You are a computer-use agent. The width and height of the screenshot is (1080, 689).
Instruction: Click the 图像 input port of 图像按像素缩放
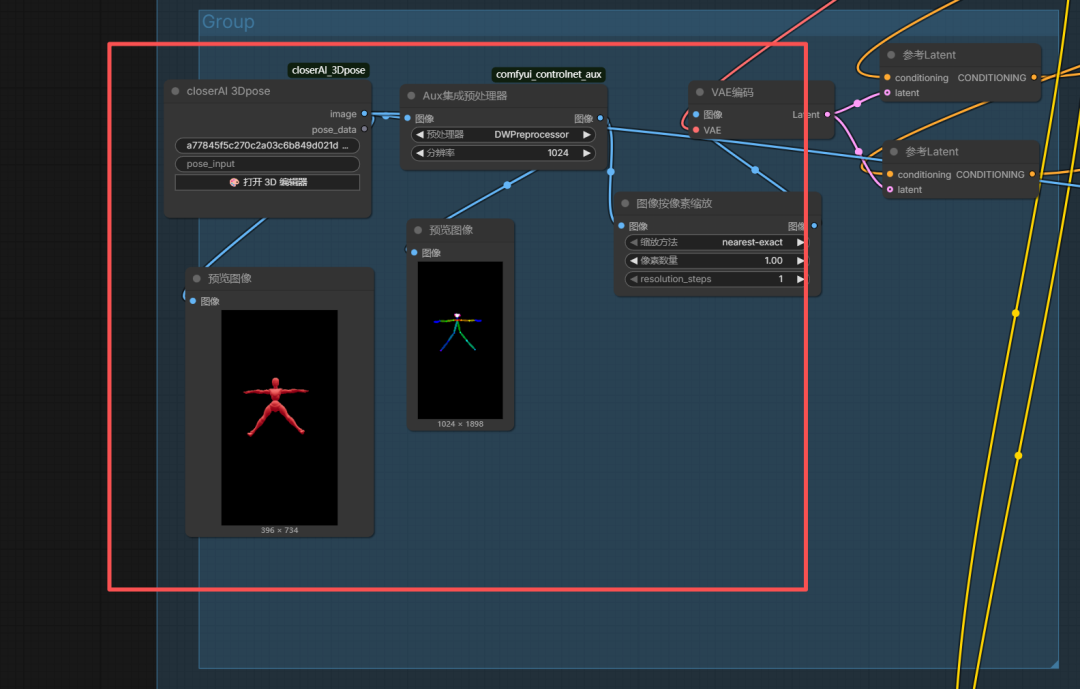tap(621, 226)
